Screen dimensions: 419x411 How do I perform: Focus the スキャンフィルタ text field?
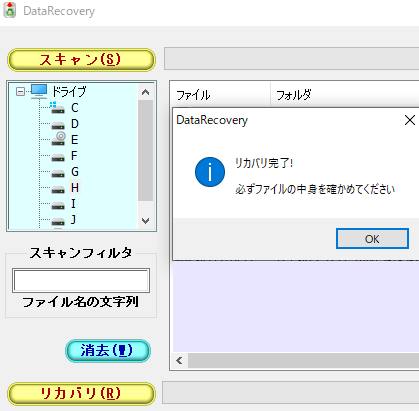(81, 281)
